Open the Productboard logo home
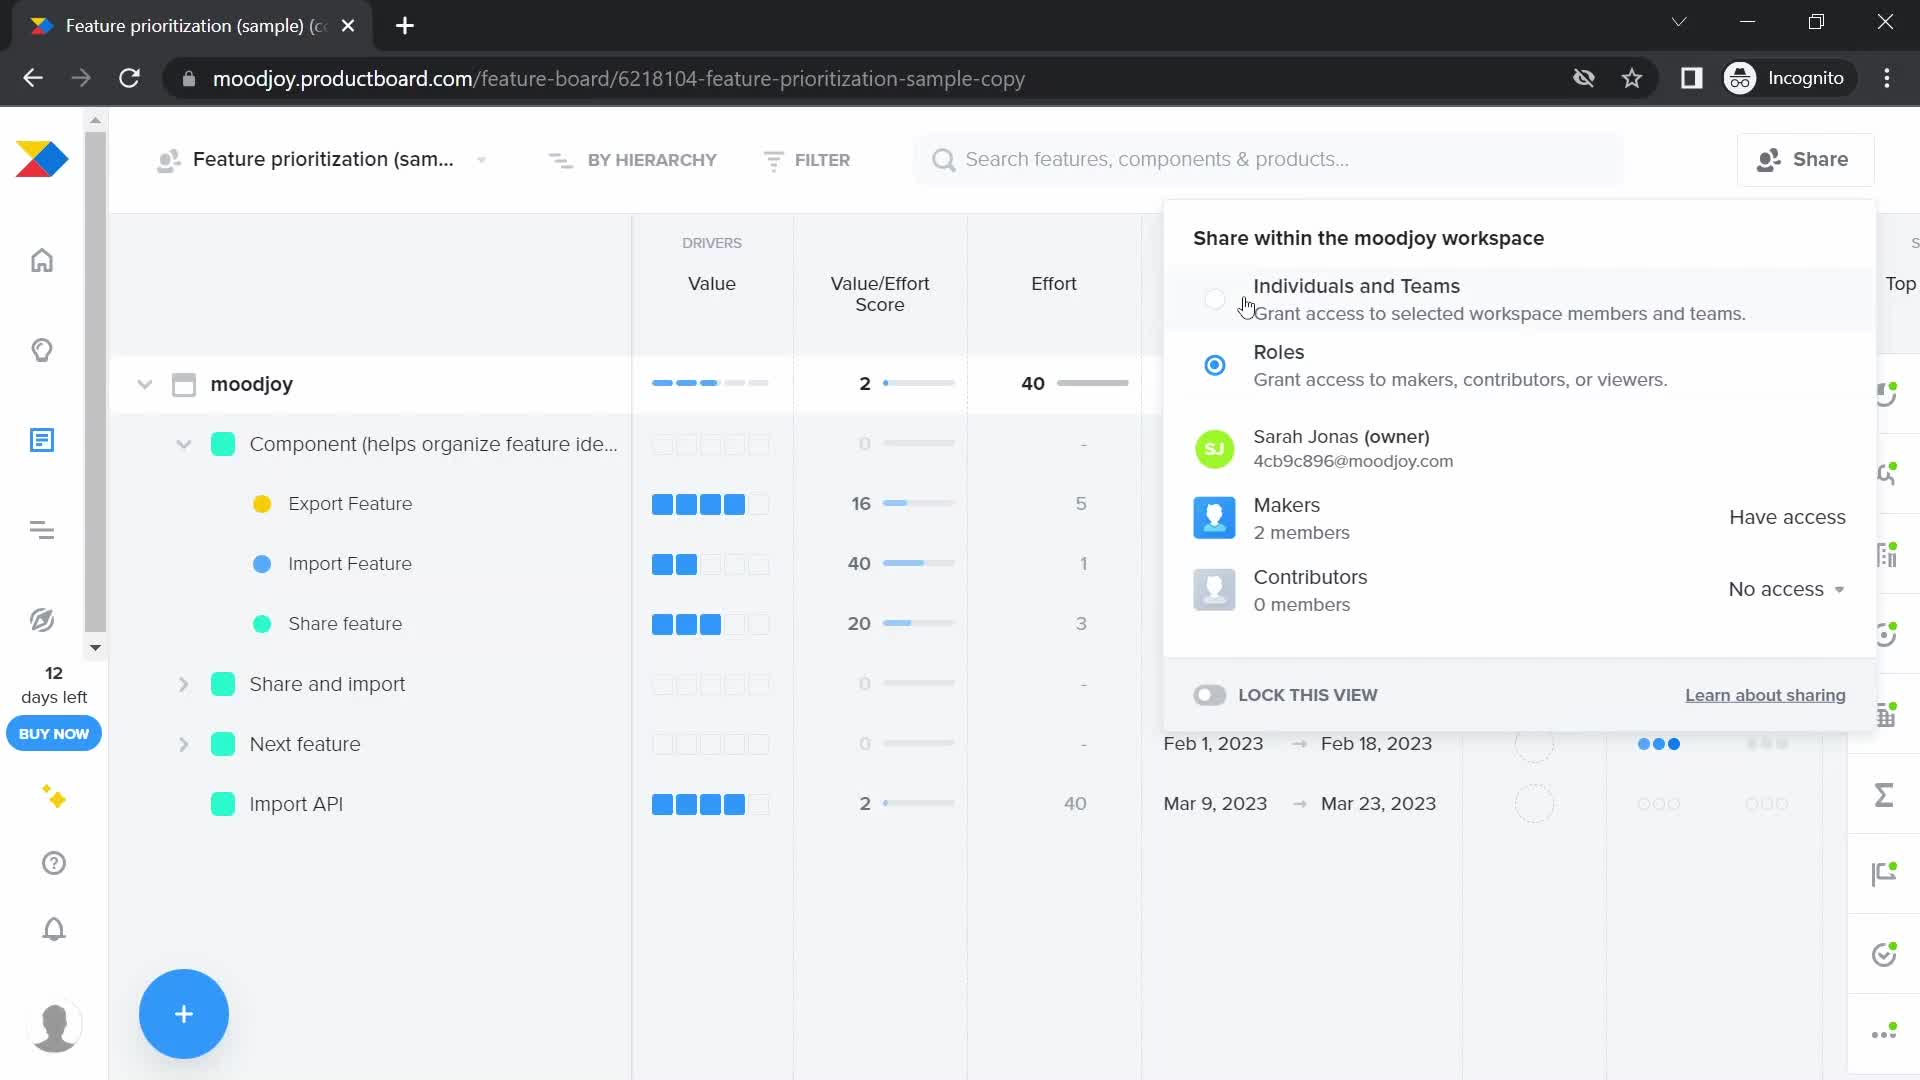The image size is (1920, 1080). [x=42, y=159]
